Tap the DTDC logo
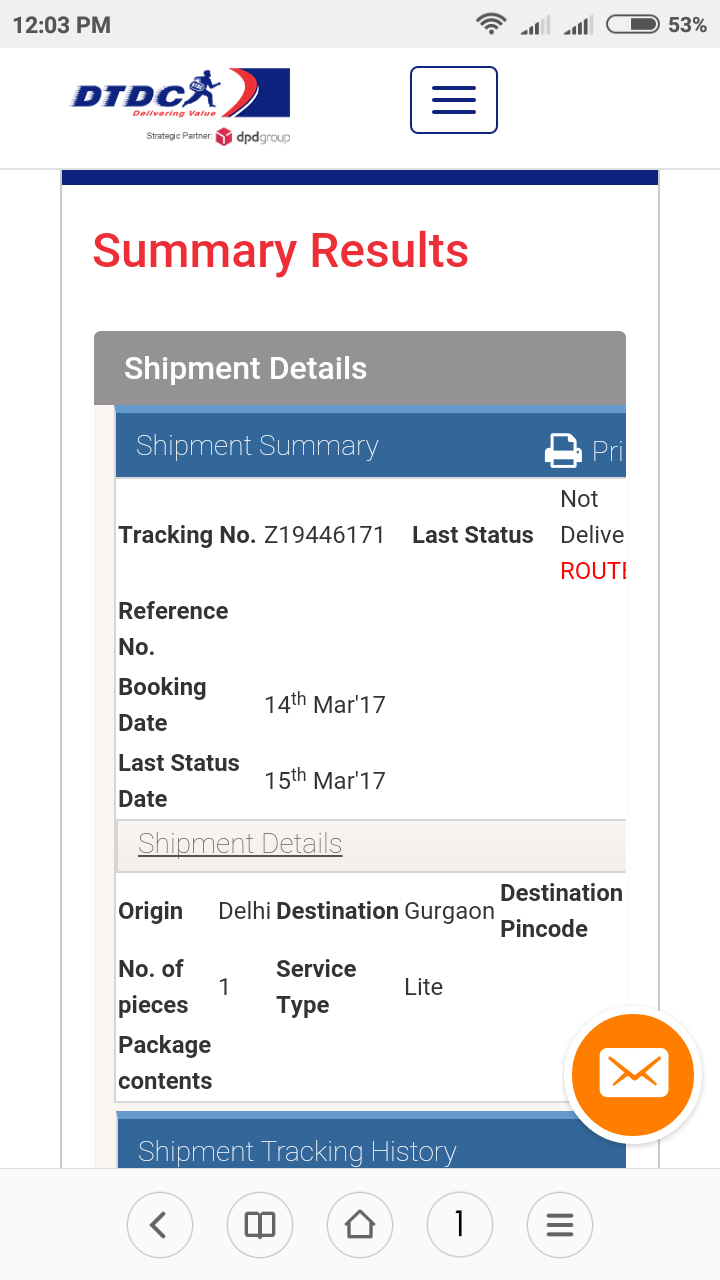The width and height of the screenshot is (720, 1280). pos(180,95)
